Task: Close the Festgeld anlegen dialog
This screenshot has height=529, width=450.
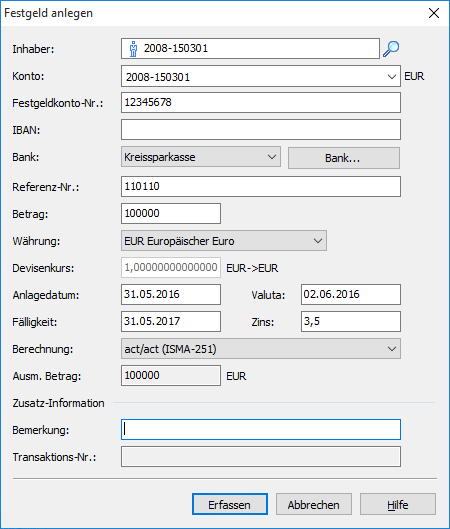Action: 434,13
